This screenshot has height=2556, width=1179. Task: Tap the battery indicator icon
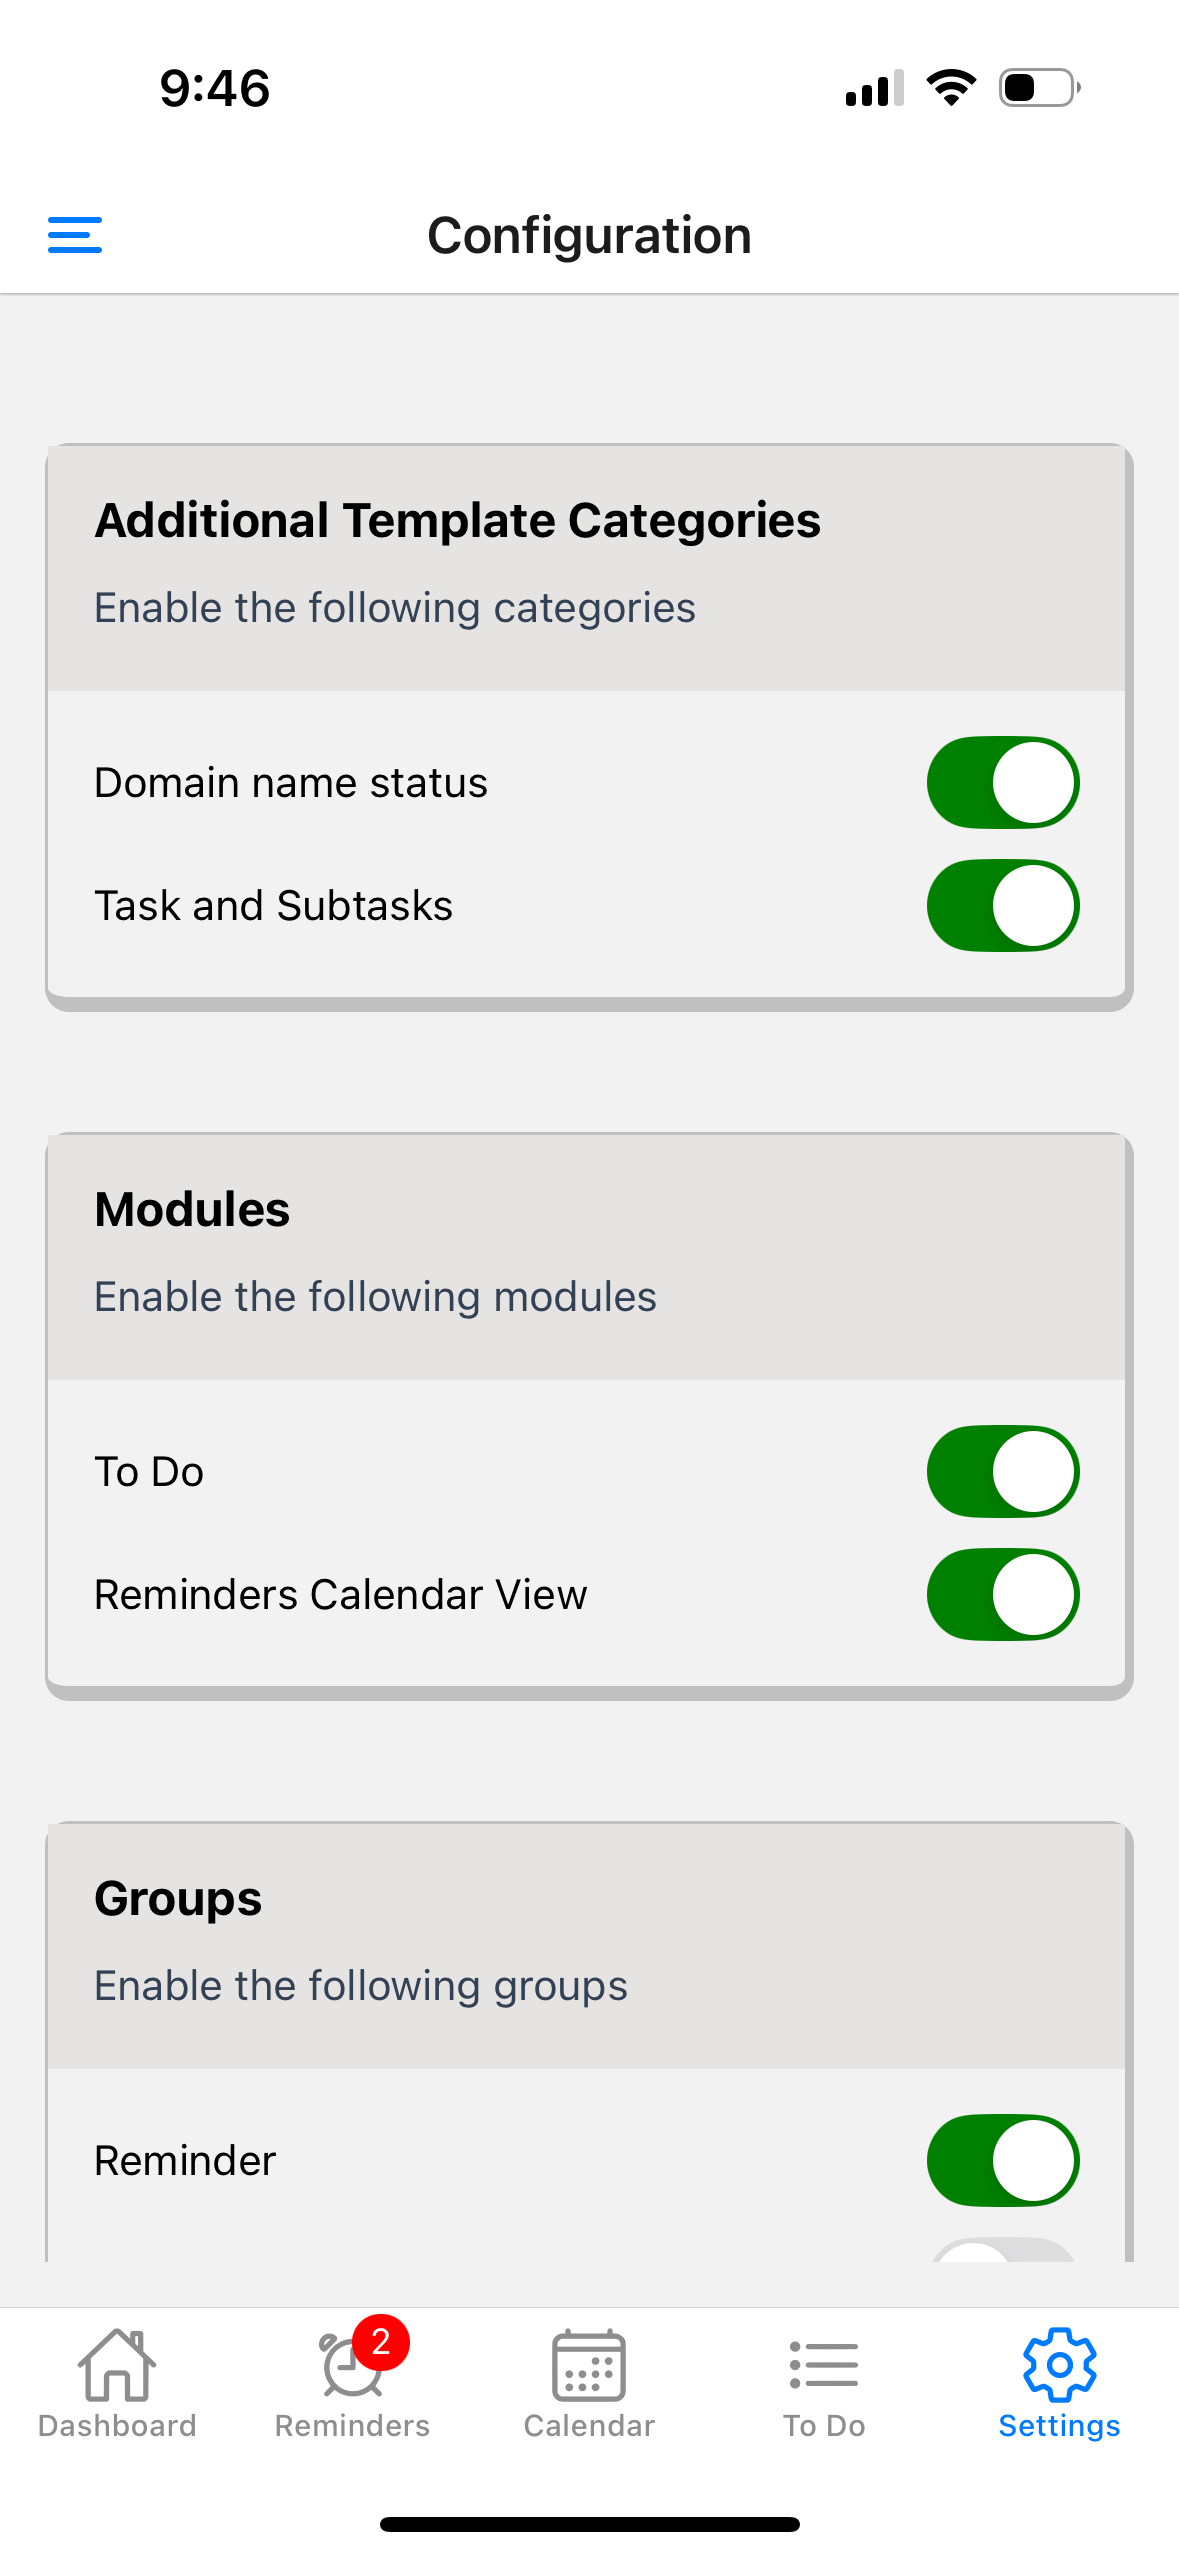click(1039, 88)
